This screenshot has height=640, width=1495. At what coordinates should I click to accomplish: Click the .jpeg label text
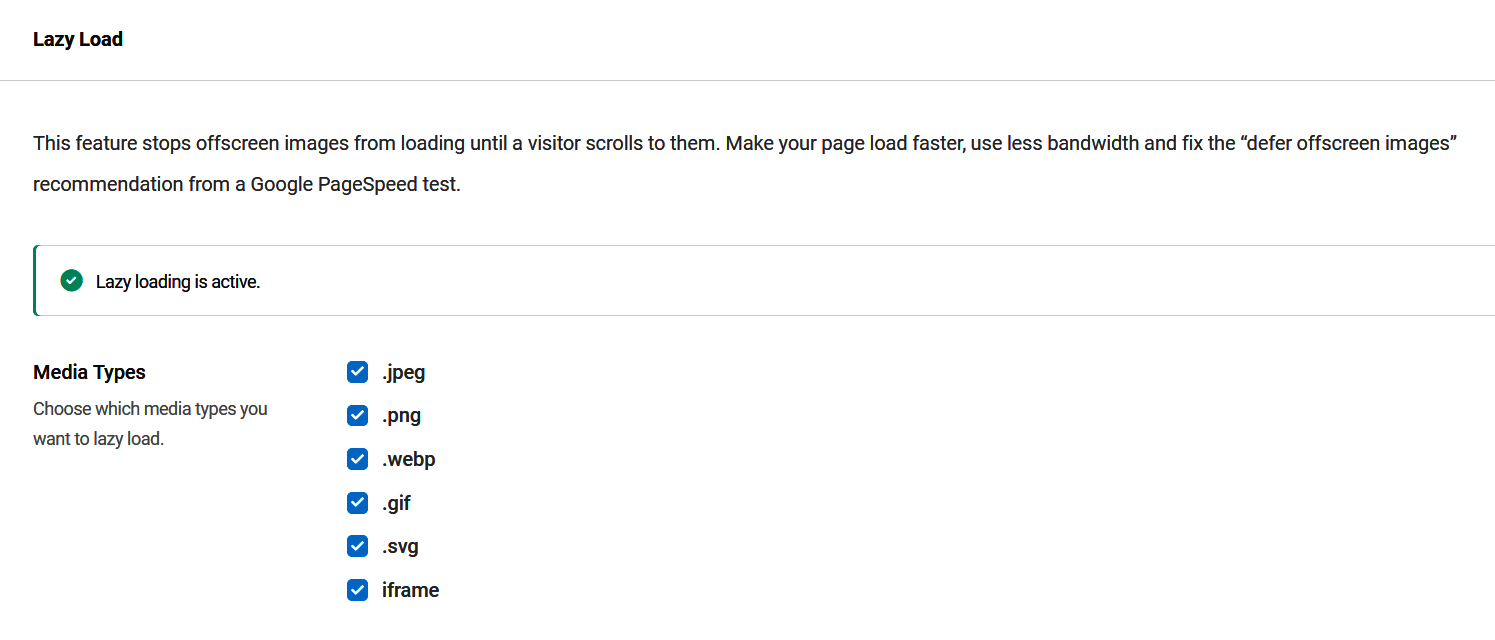(404, 373)
